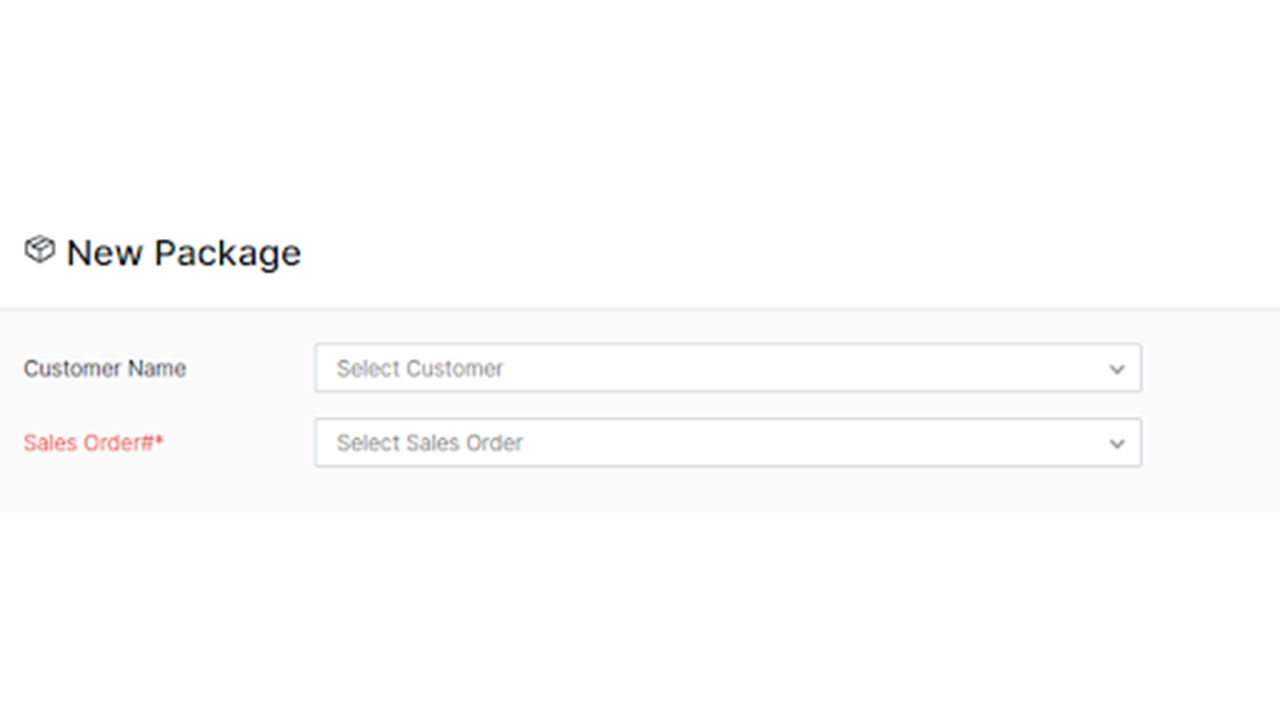Click the package box icon
Screen dimensions: 1280x720
(39, 250)
